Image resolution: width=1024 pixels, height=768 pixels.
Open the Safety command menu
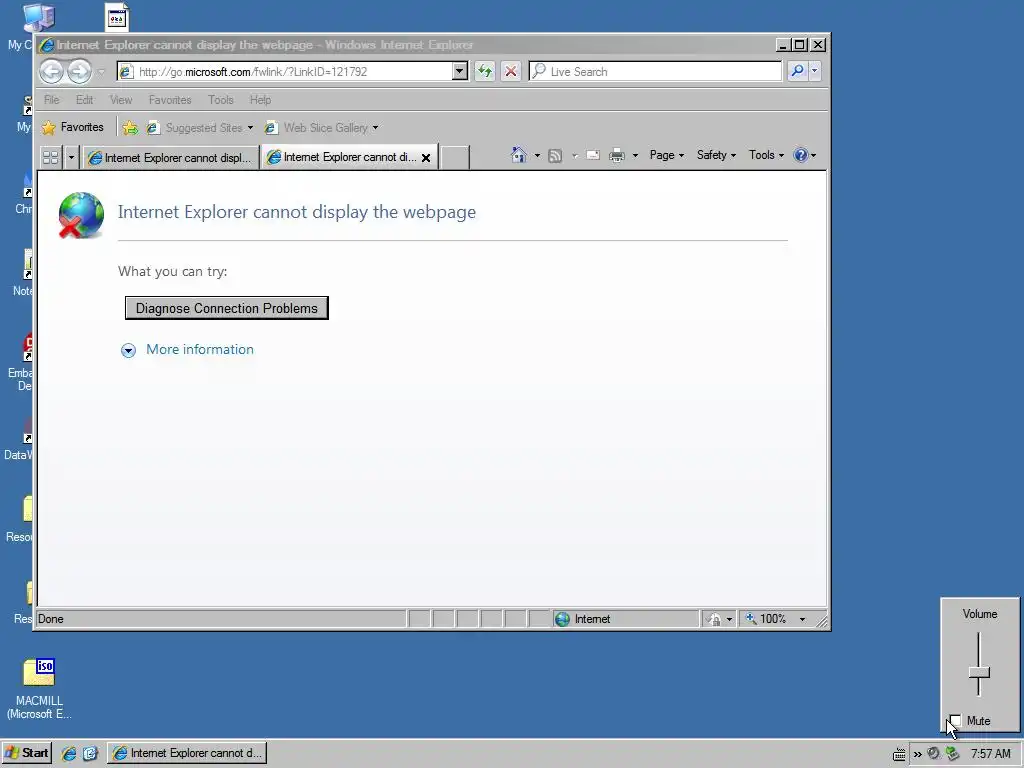[716, 155]
